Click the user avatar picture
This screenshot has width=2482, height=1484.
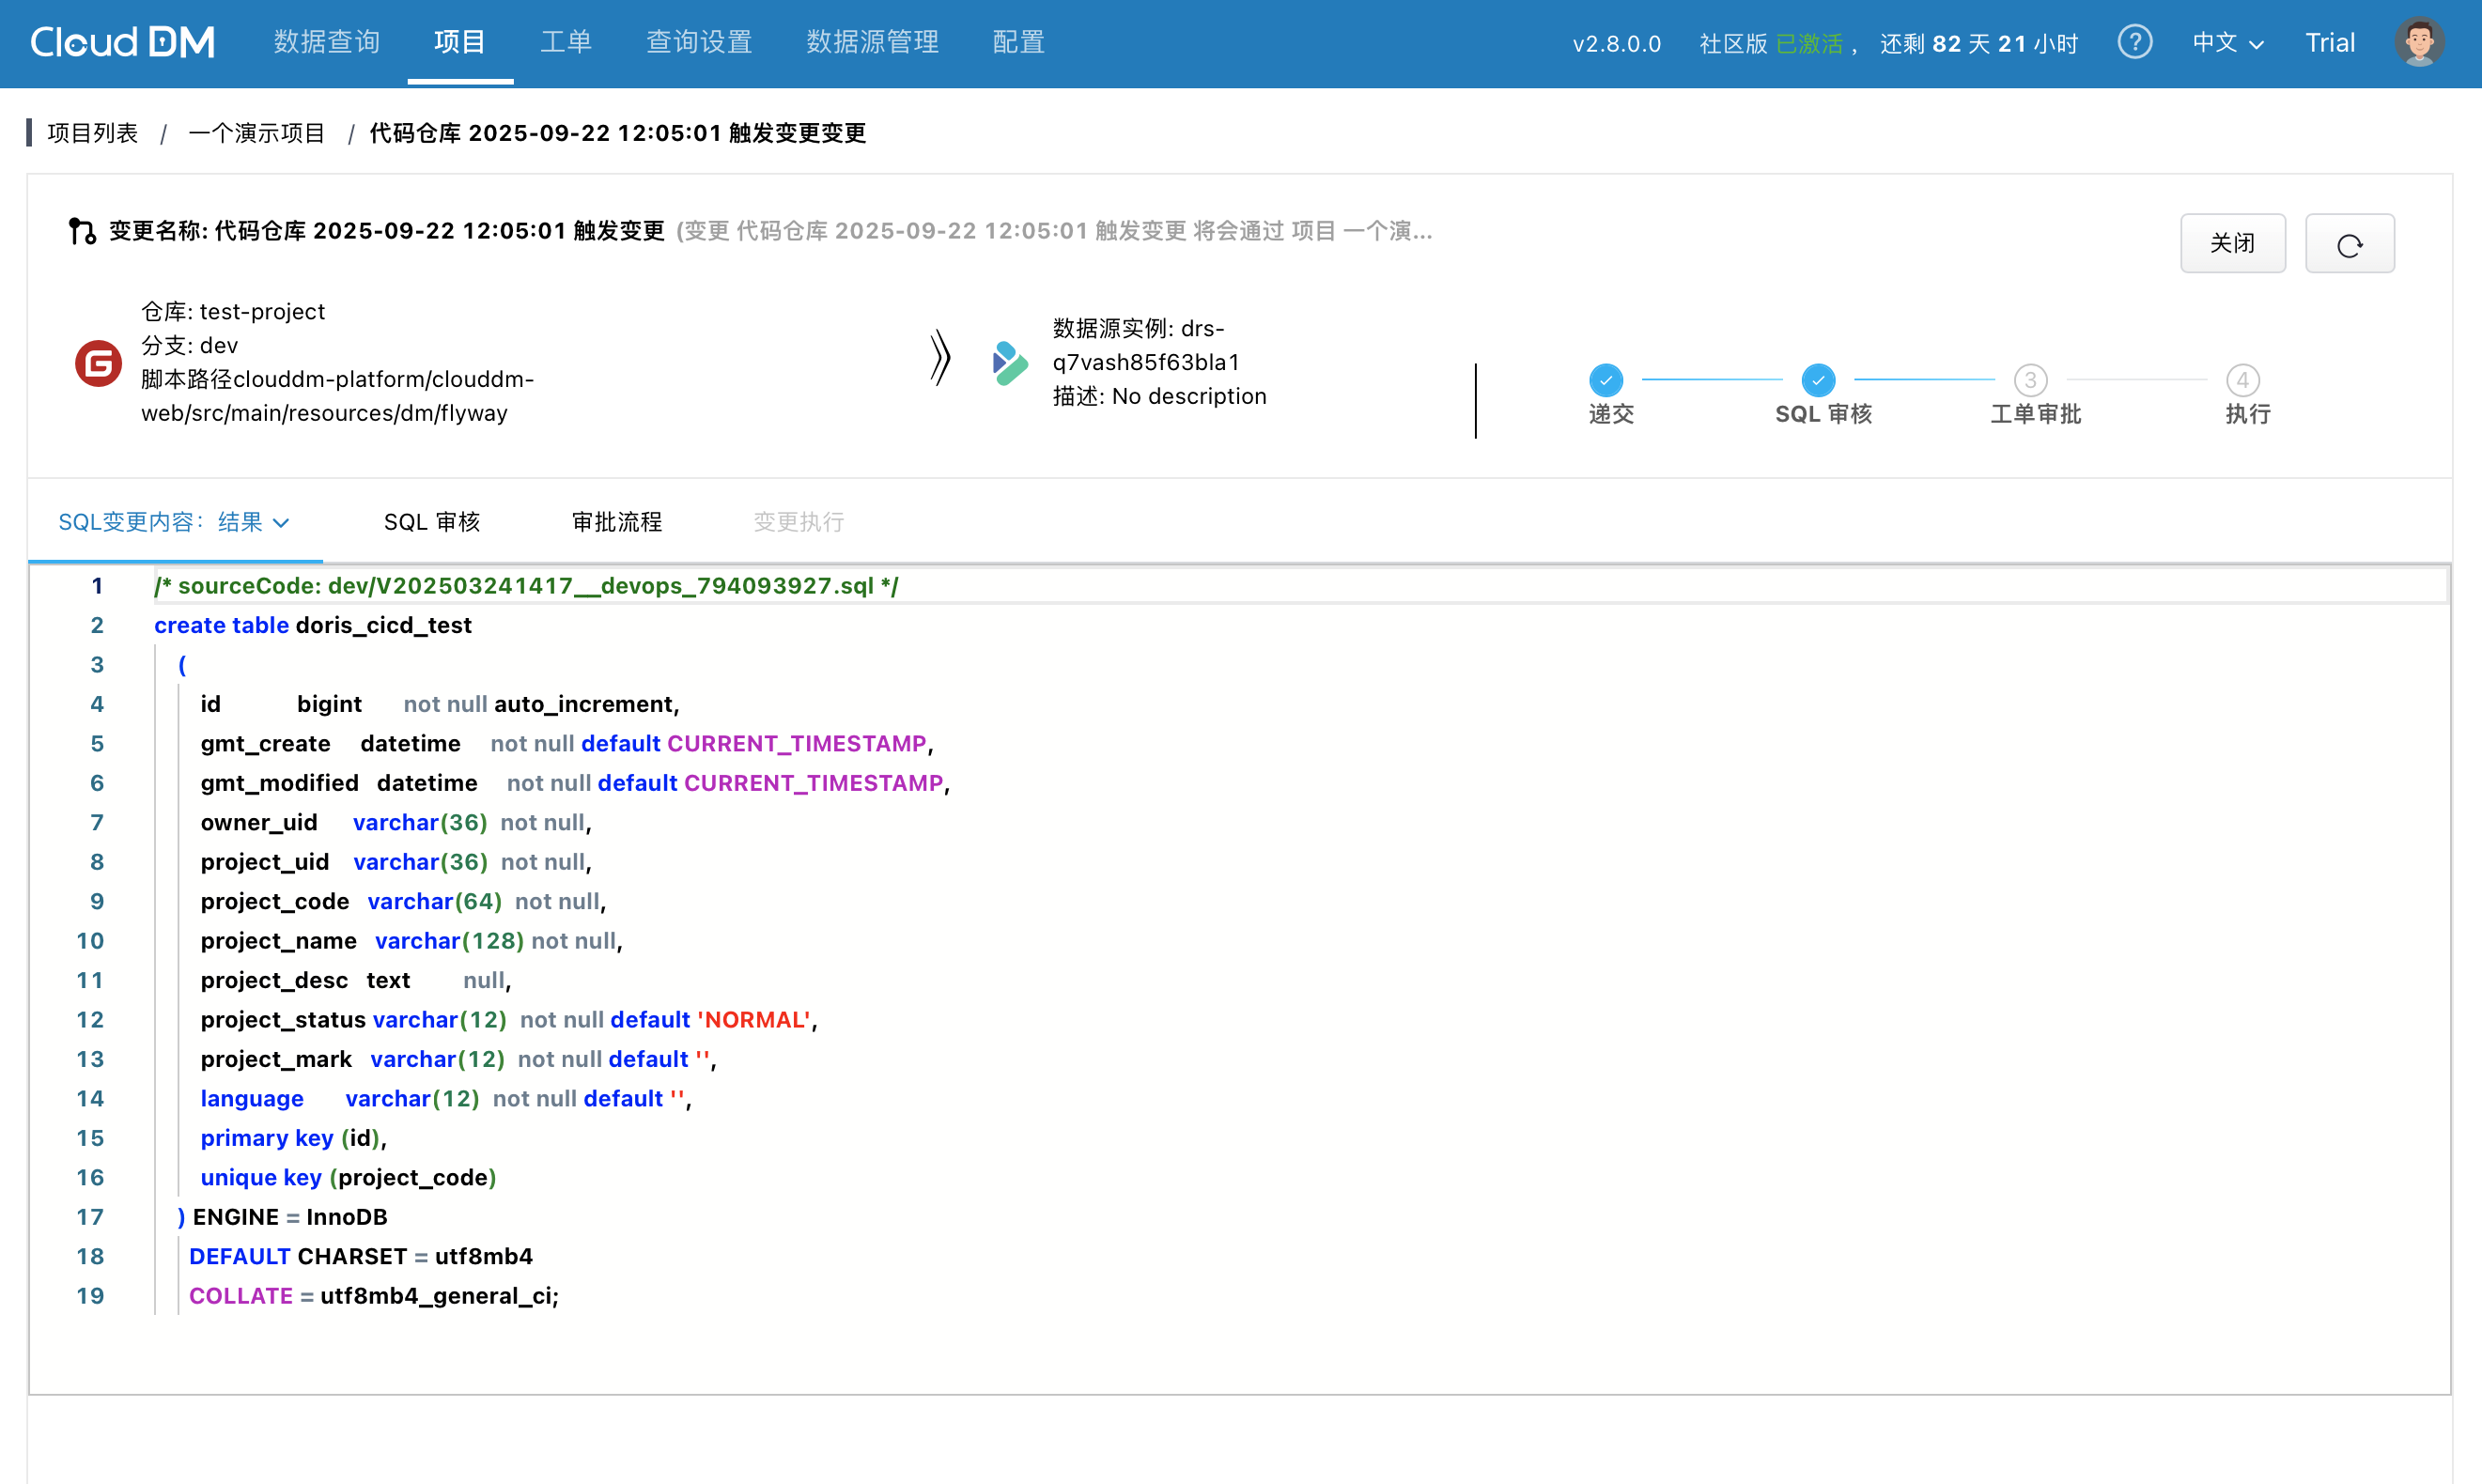[2418, 43]
